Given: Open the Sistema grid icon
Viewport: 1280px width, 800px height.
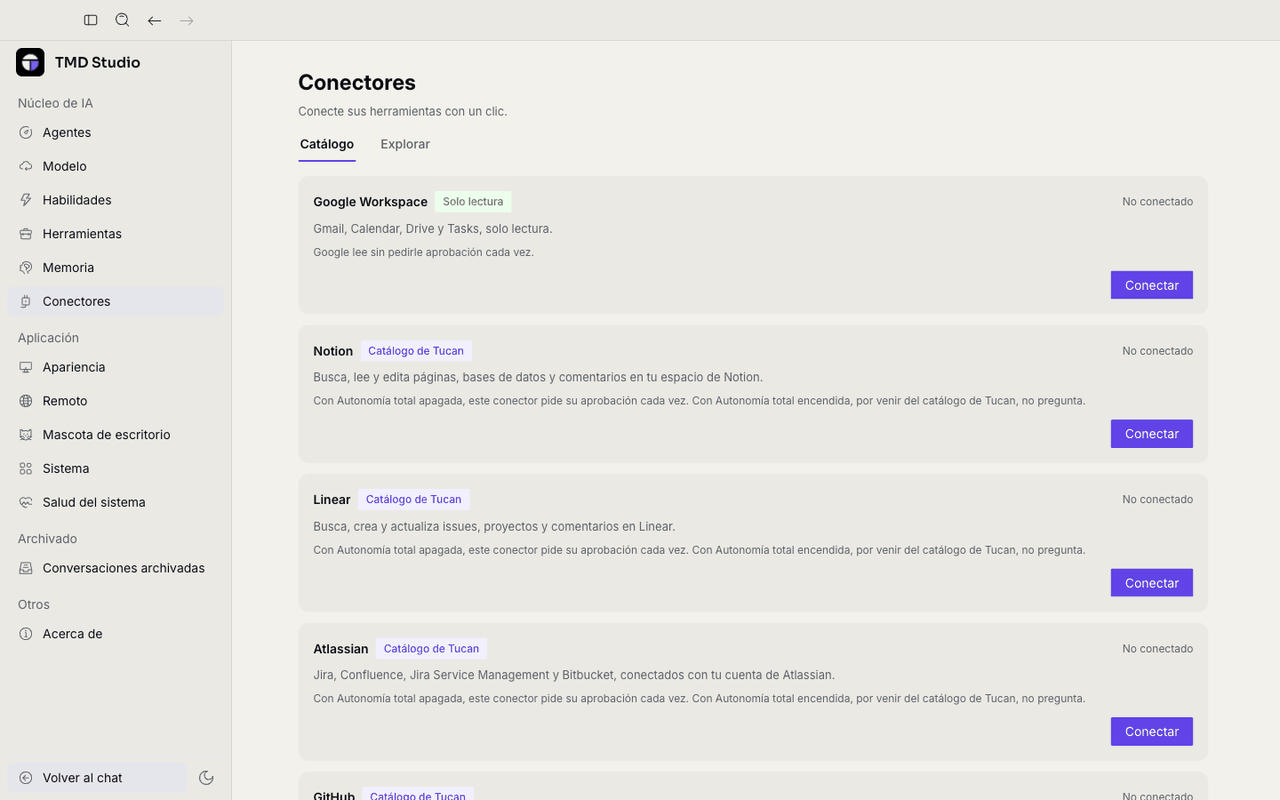Looking at the screenshot, I should pyautogui.click(x=26, y=468).
